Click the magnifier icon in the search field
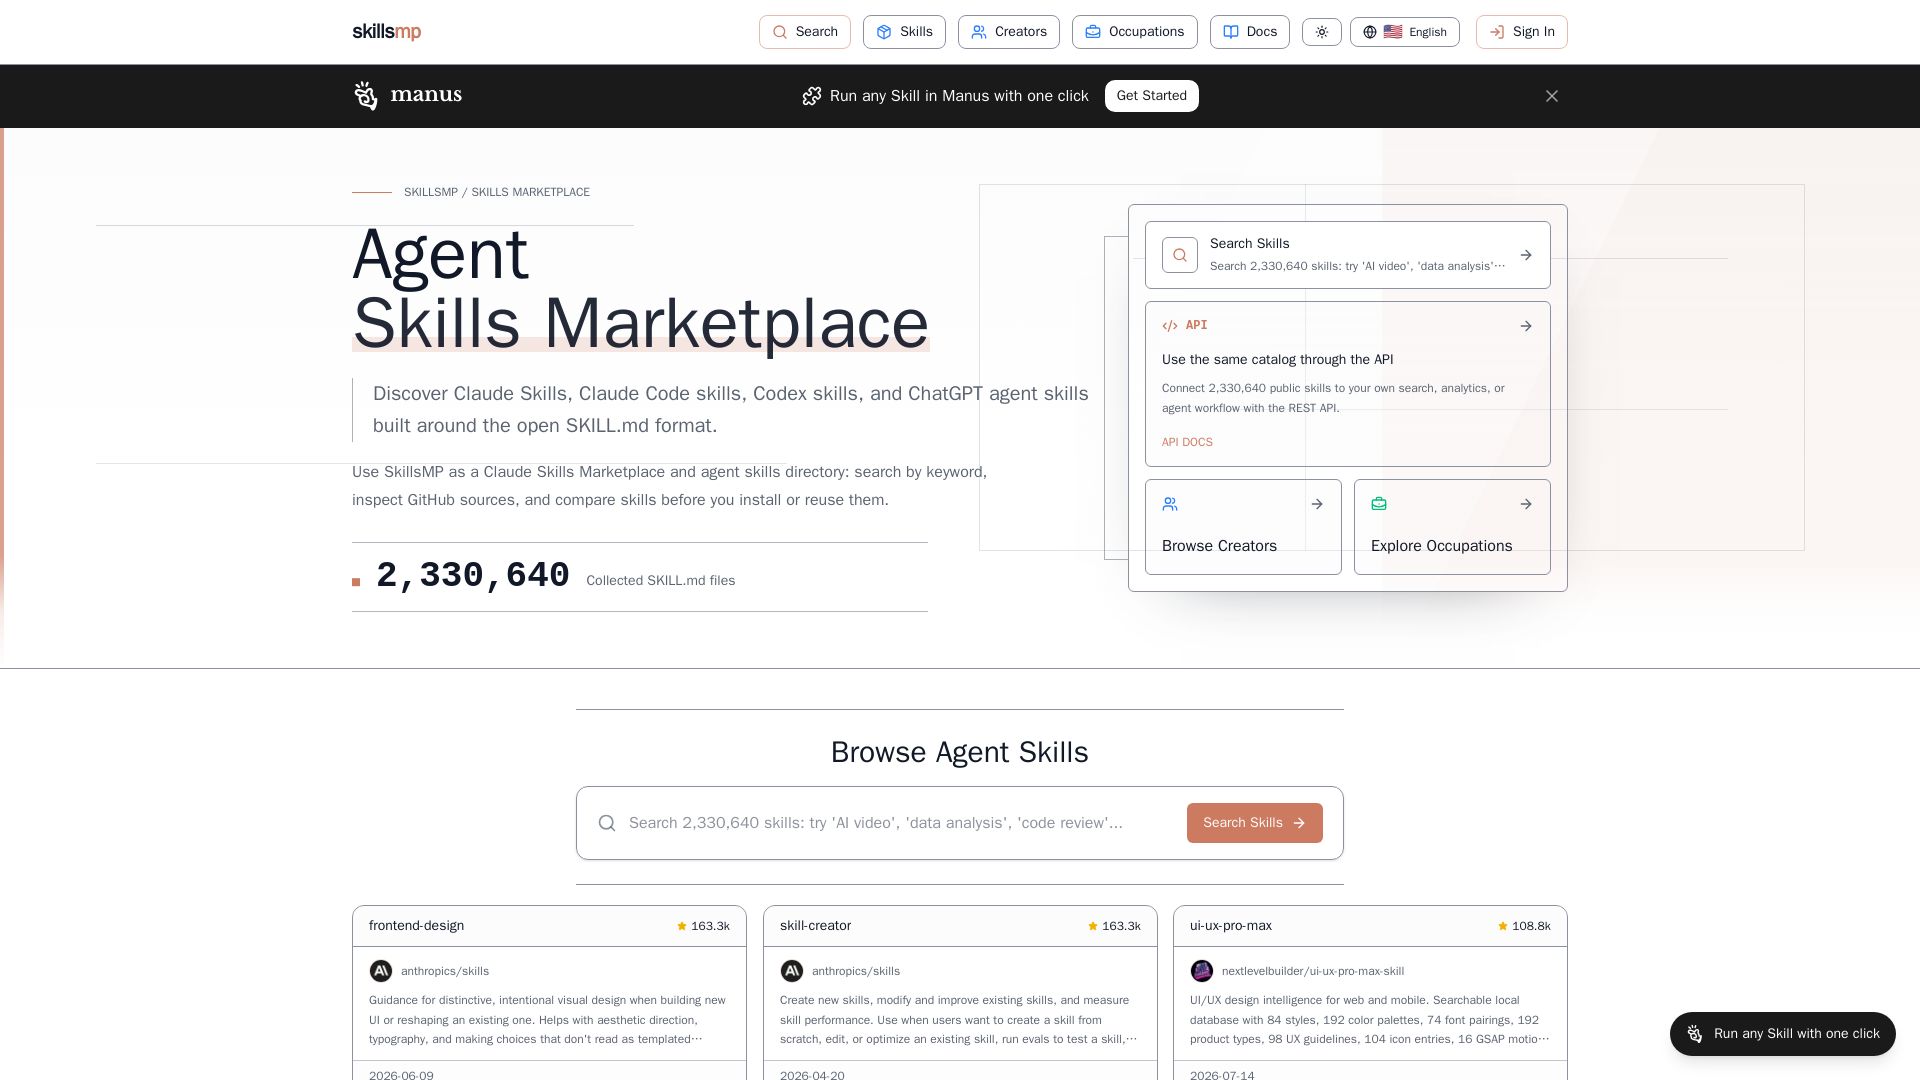This screenshot has height=1080, width=1920. (x=607, y=823)
